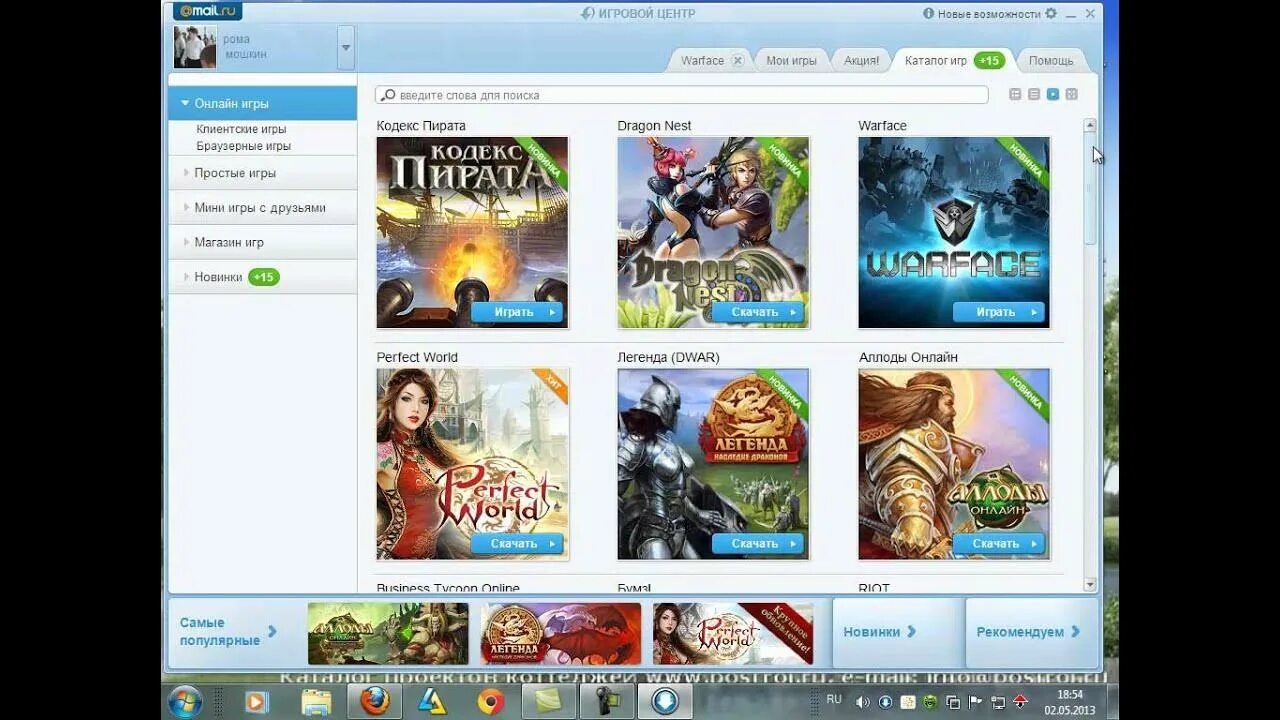Click the network tray icon

[x=998, y=702]
